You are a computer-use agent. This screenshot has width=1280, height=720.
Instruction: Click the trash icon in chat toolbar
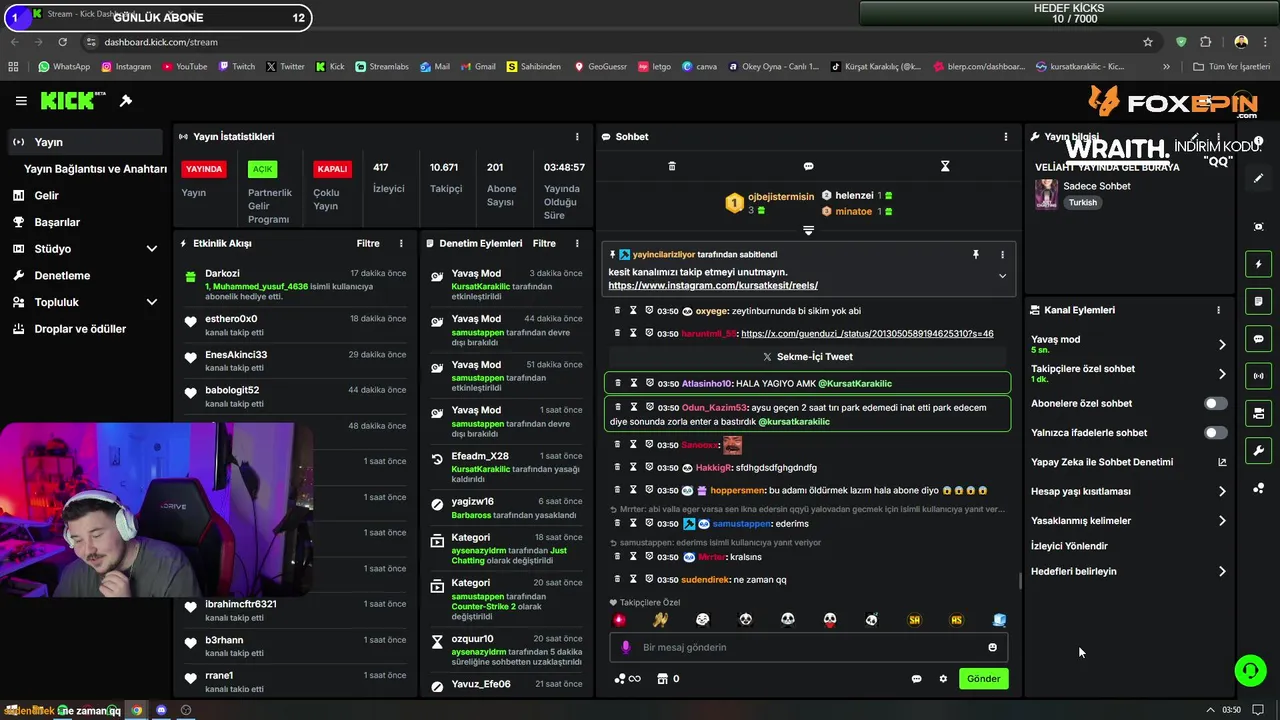tap(672, 166)
